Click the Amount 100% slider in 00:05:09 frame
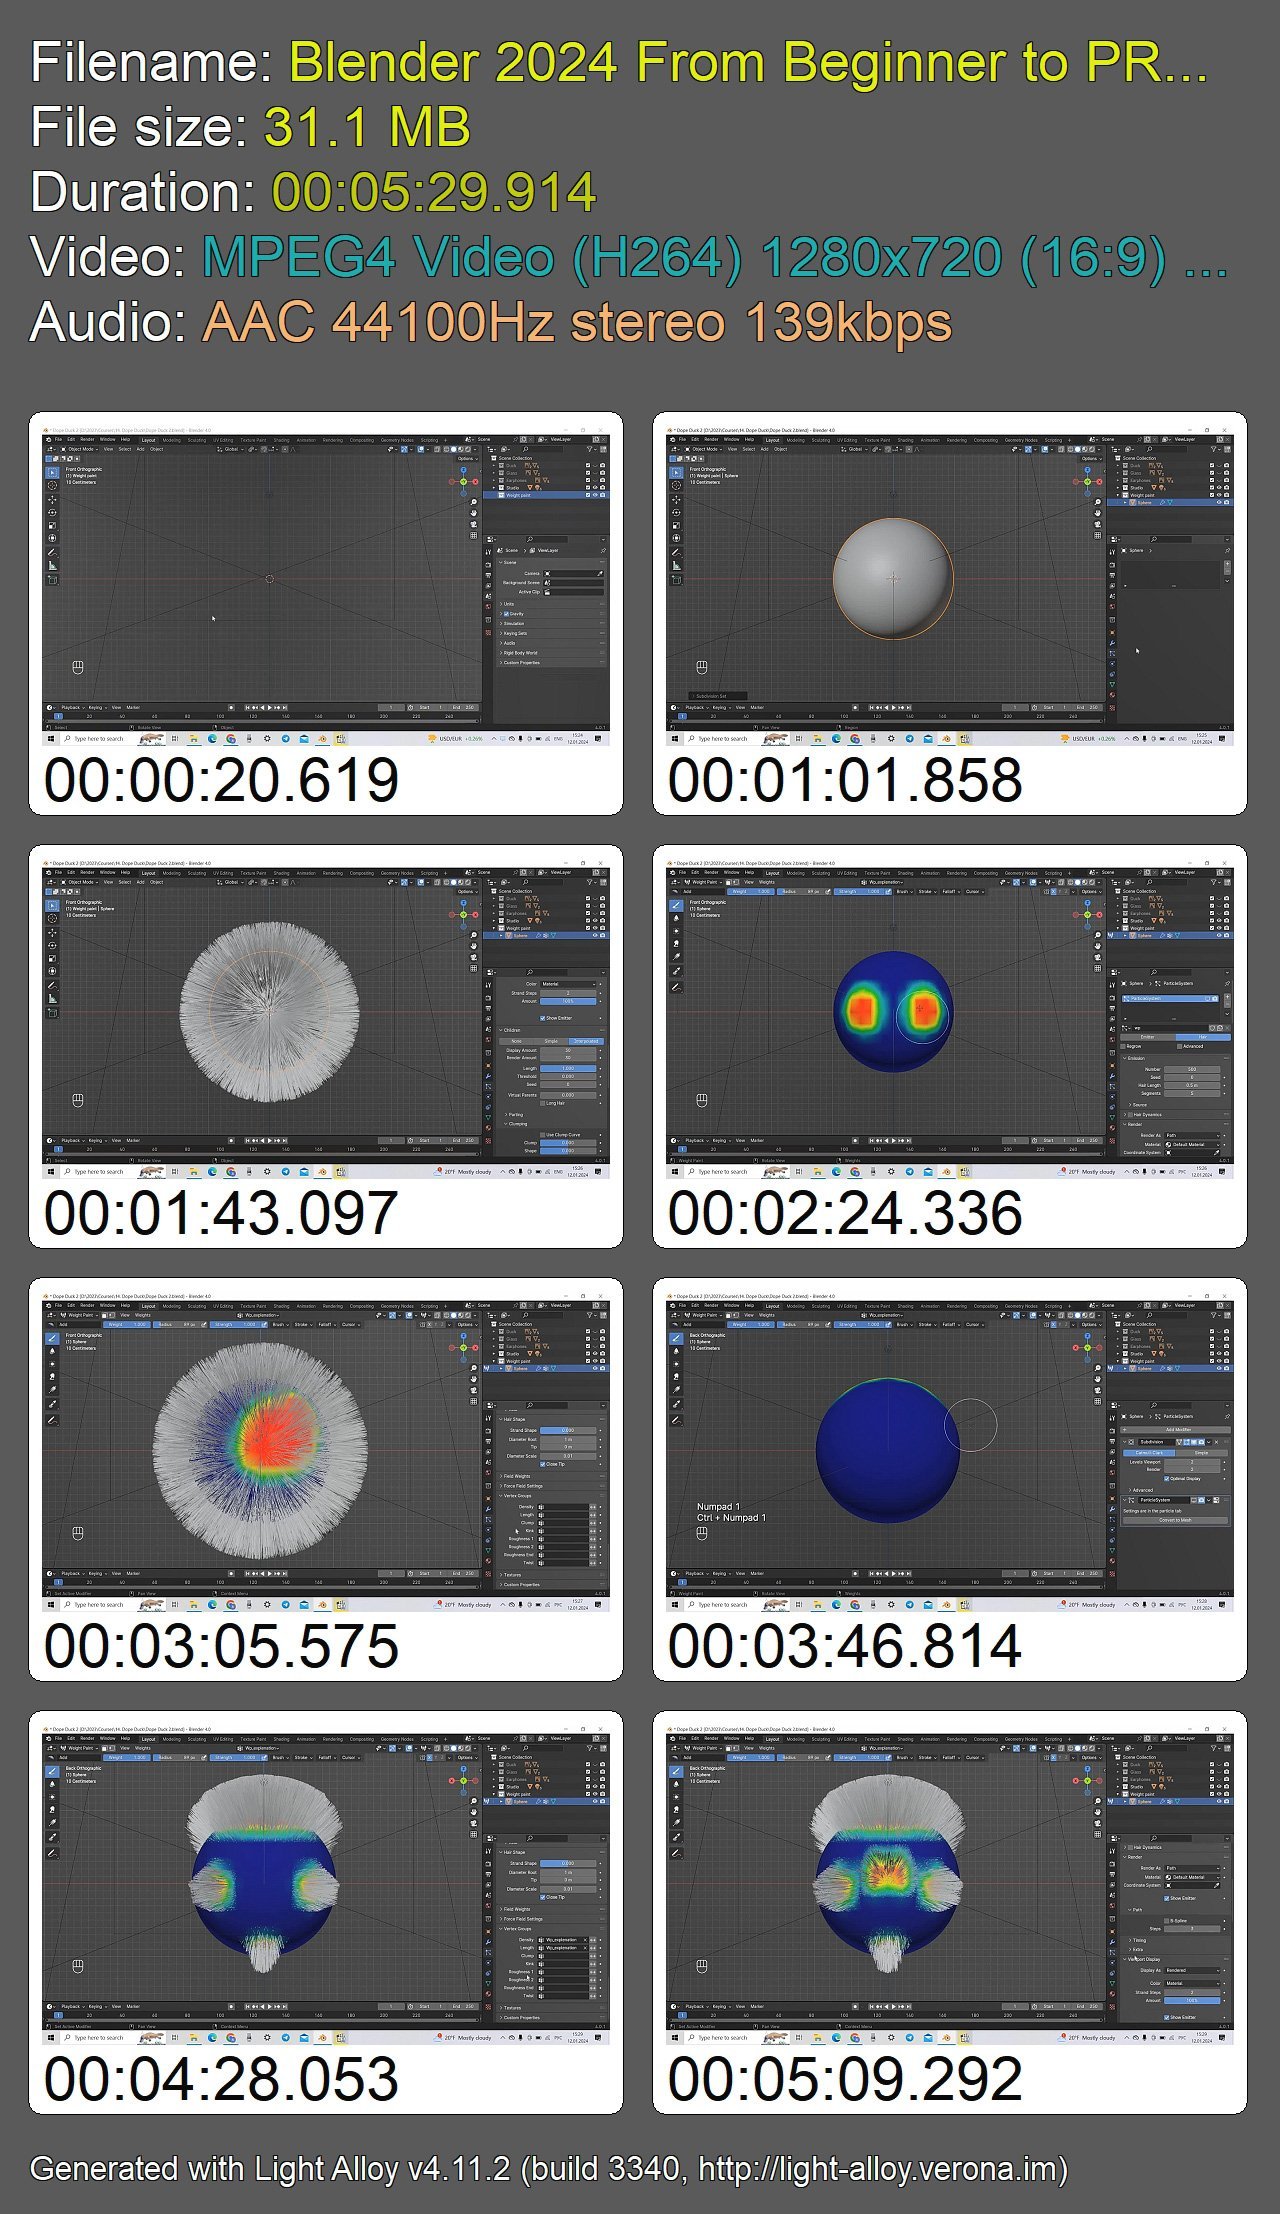 tap(1192, 2000)
